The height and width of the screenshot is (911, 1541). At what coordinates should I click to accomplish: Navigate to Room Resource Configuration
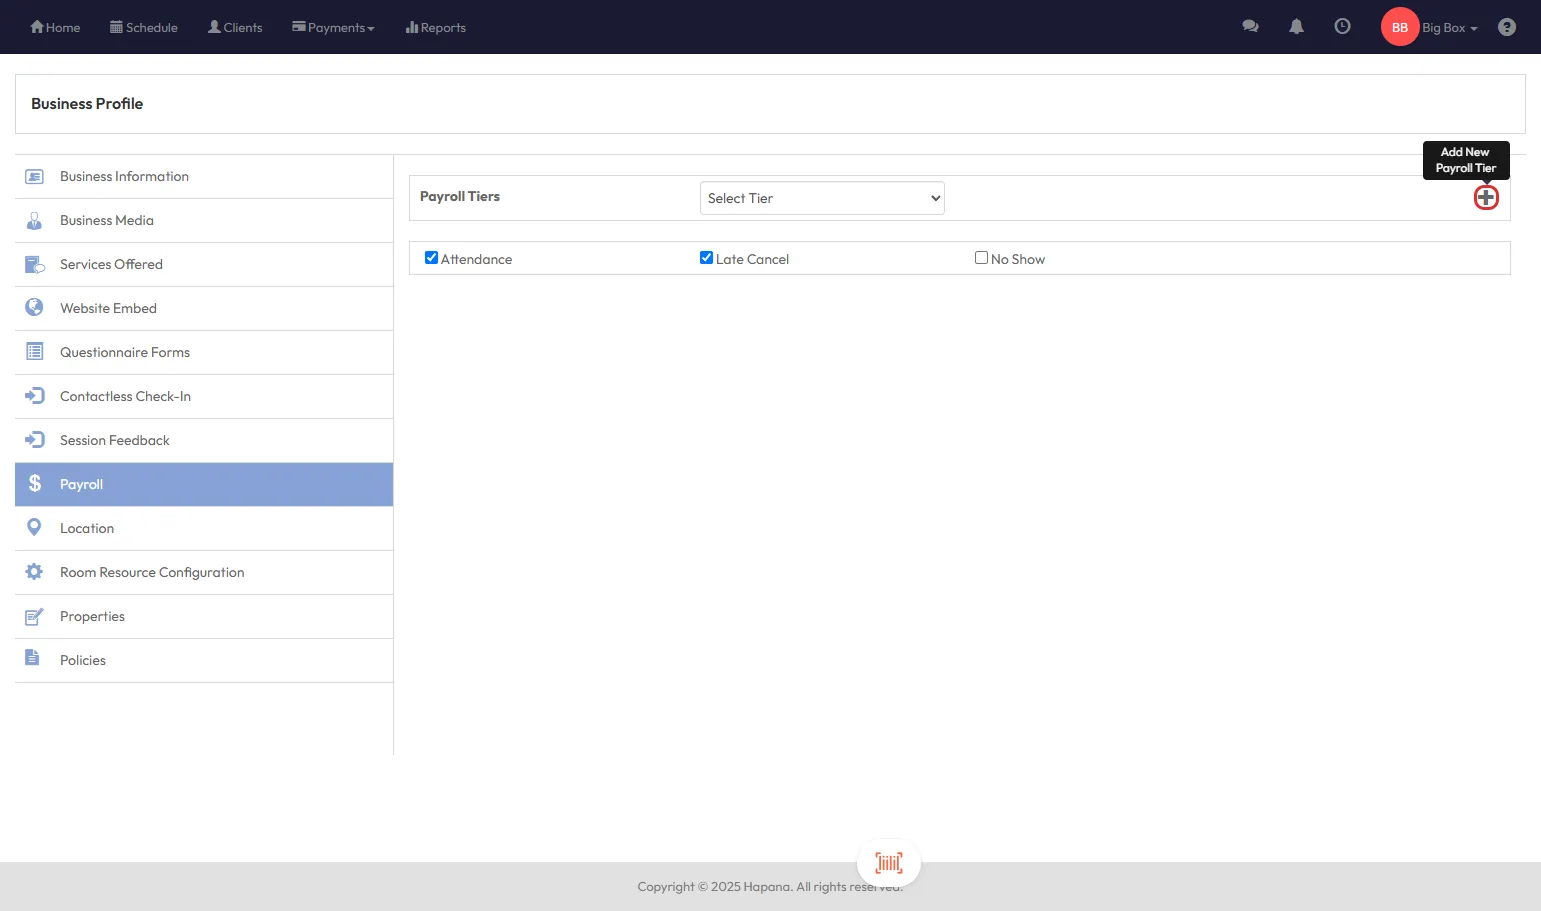[152, 573]
